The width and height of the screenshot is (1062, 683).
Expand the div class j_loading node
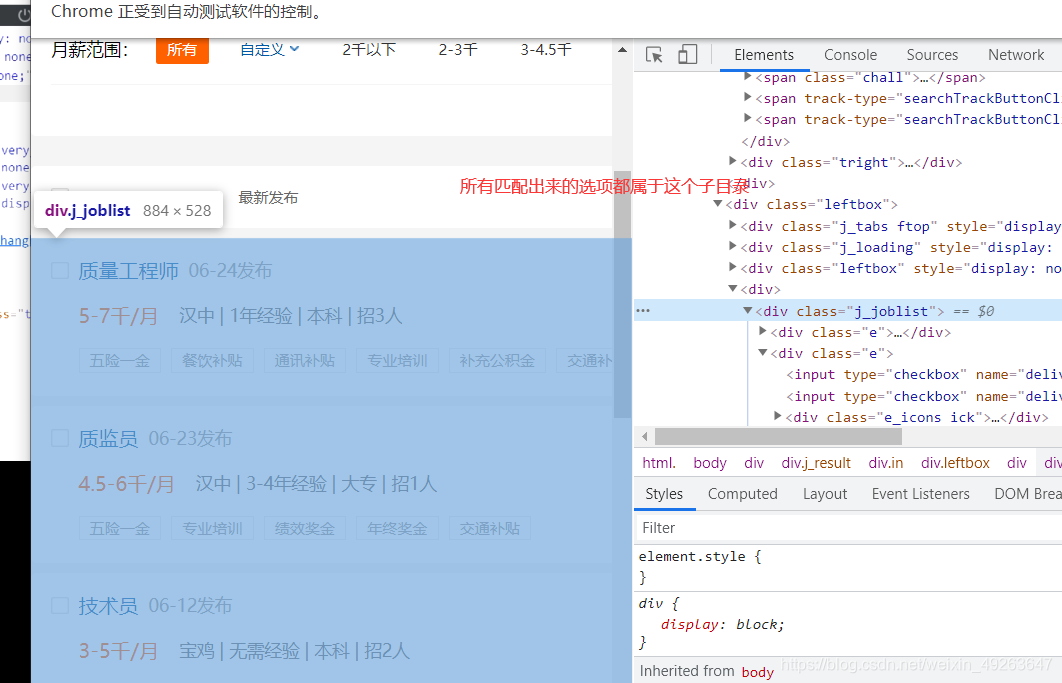pyautogui.click(x=733, y=246)
